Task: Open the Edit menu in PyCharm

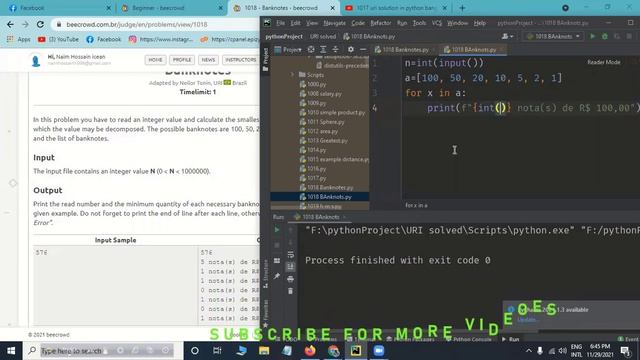Action: (x=296, y=23)
